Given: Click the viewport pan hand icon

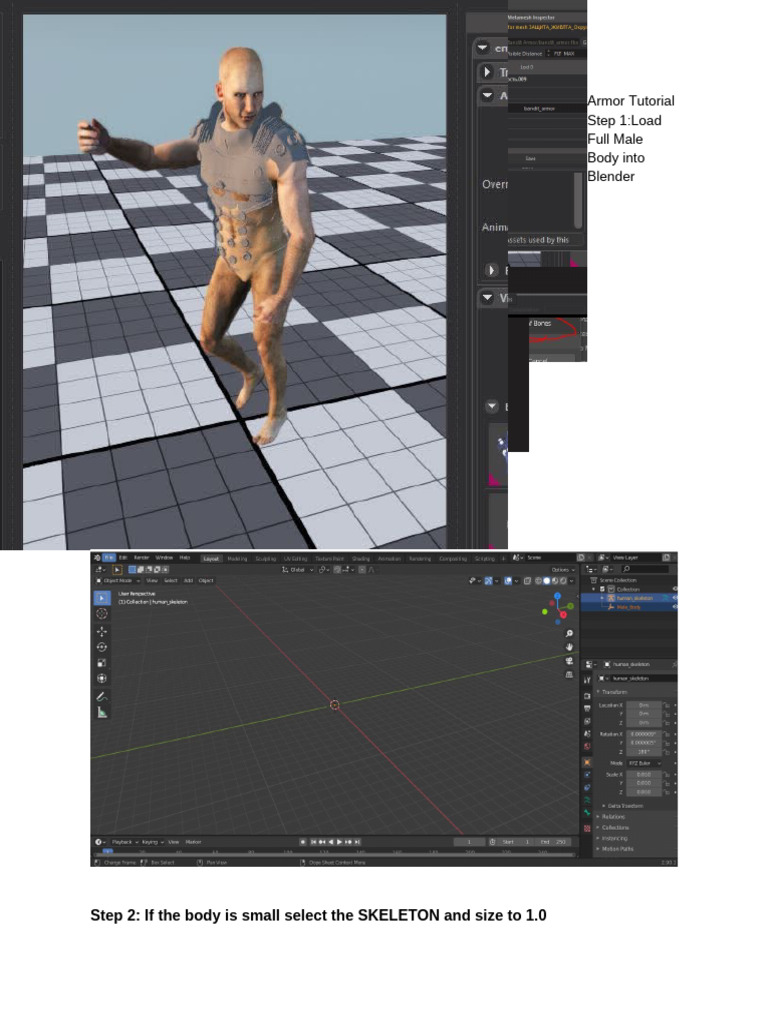Looking at the screenshot, I should coord(569,647).
